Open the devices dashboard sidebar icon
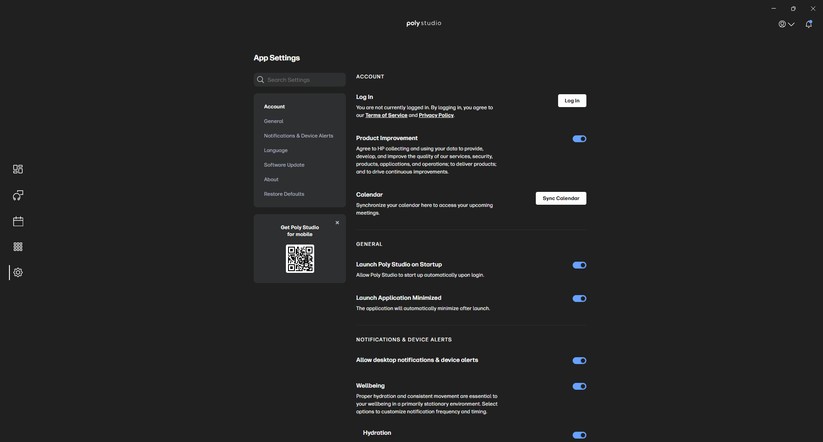This screenshot has width=823, height=442. click(x=18, y=169)
